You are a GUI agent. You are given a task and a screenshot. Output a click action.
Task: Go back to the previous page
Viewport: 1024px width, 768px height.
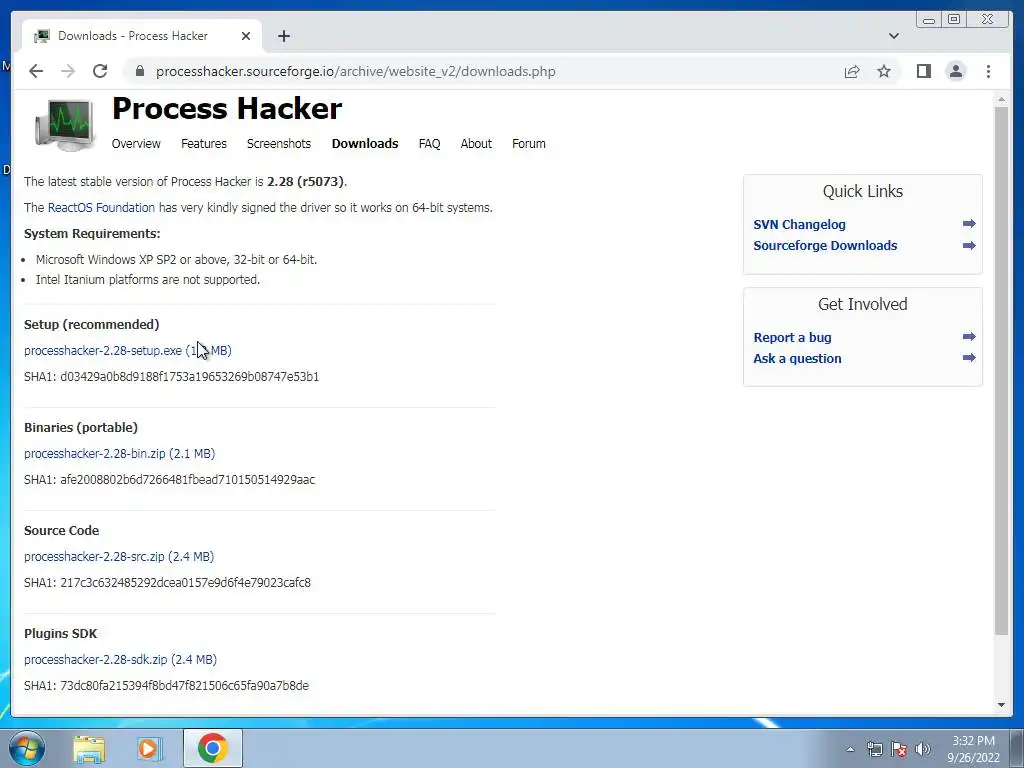click(36, 71)
